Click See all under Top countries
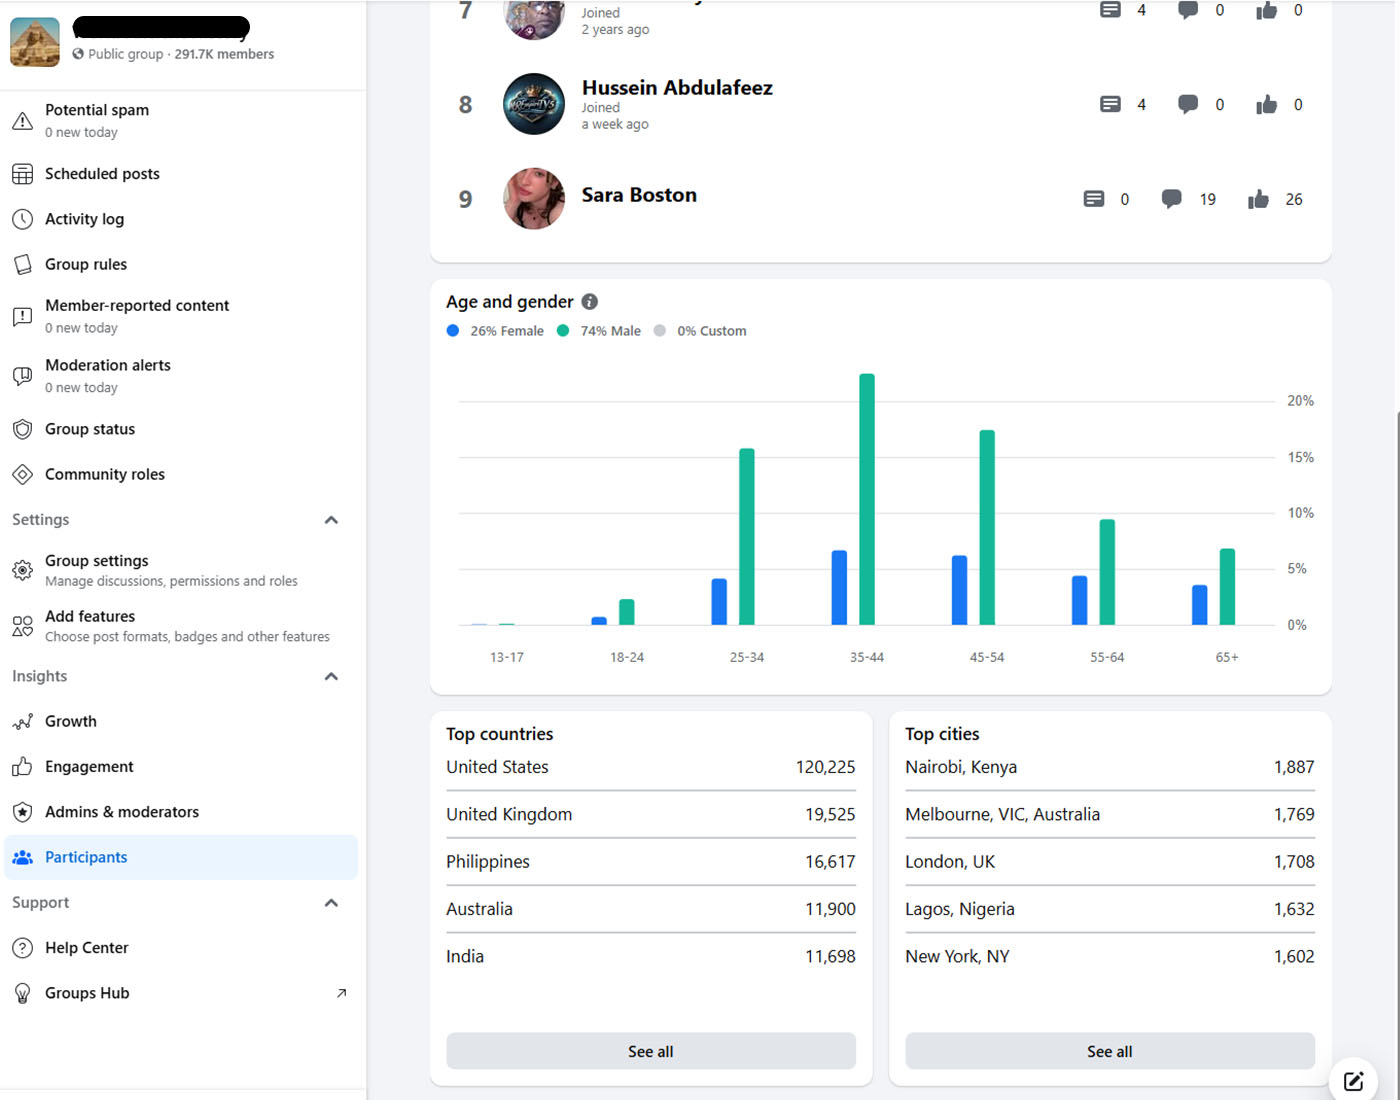The height and width of the screenshot is (1100, 1400). tap(650, 1051)
